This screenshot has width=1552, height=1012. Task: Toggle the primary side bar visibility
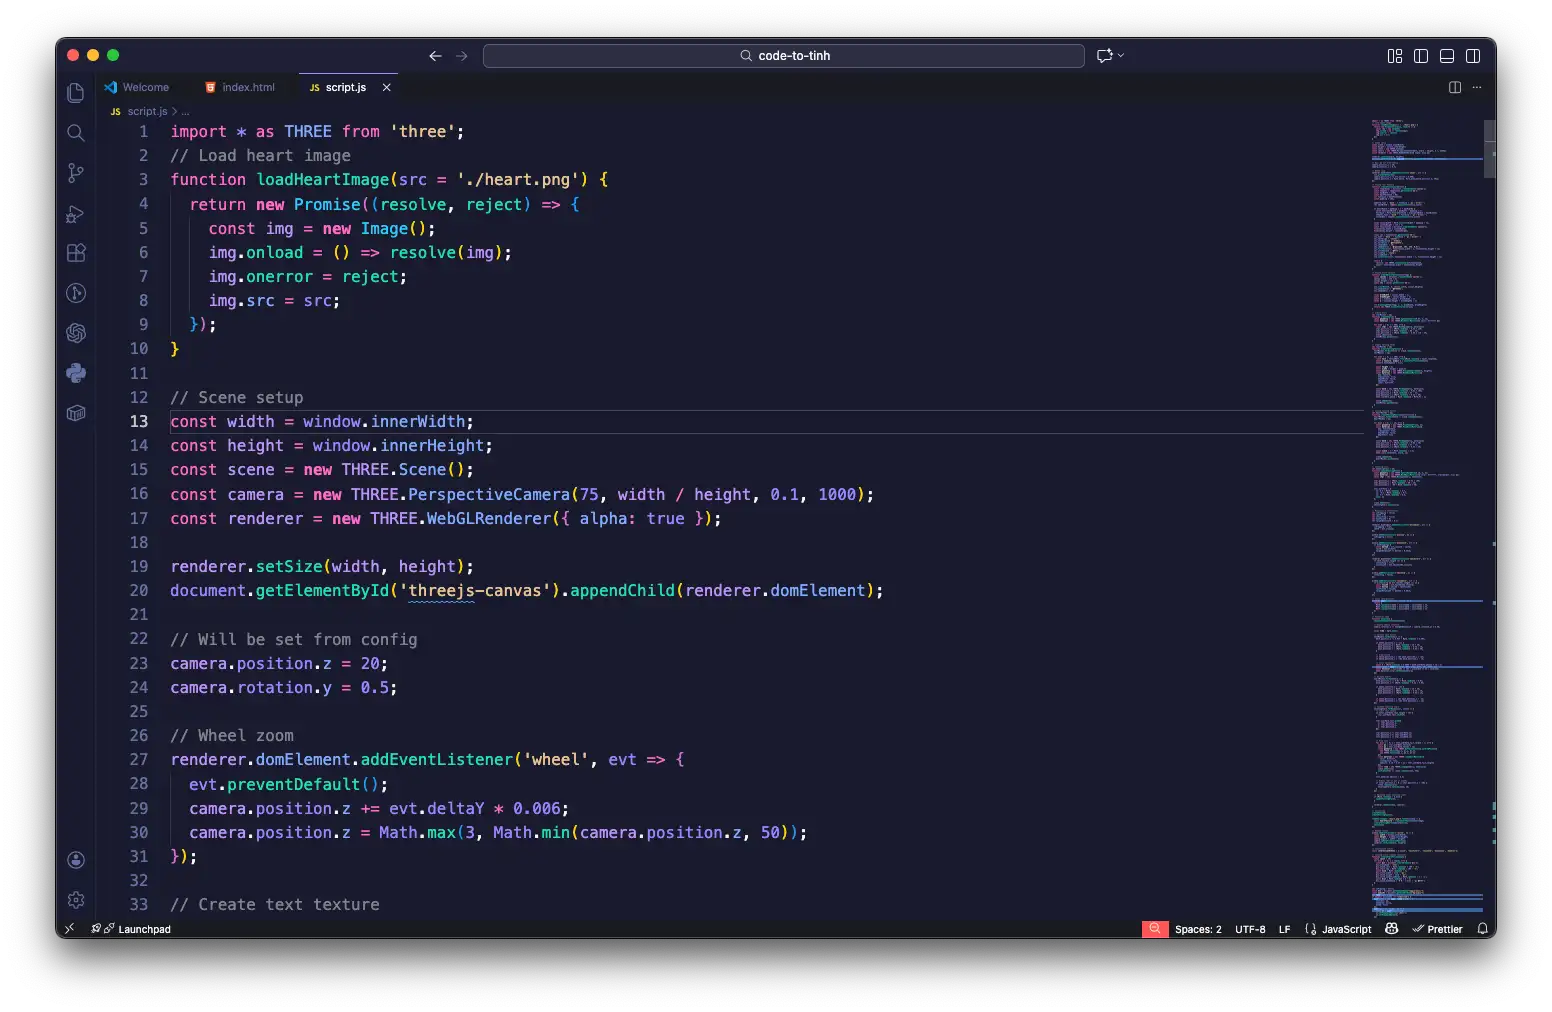point(1421,56)
